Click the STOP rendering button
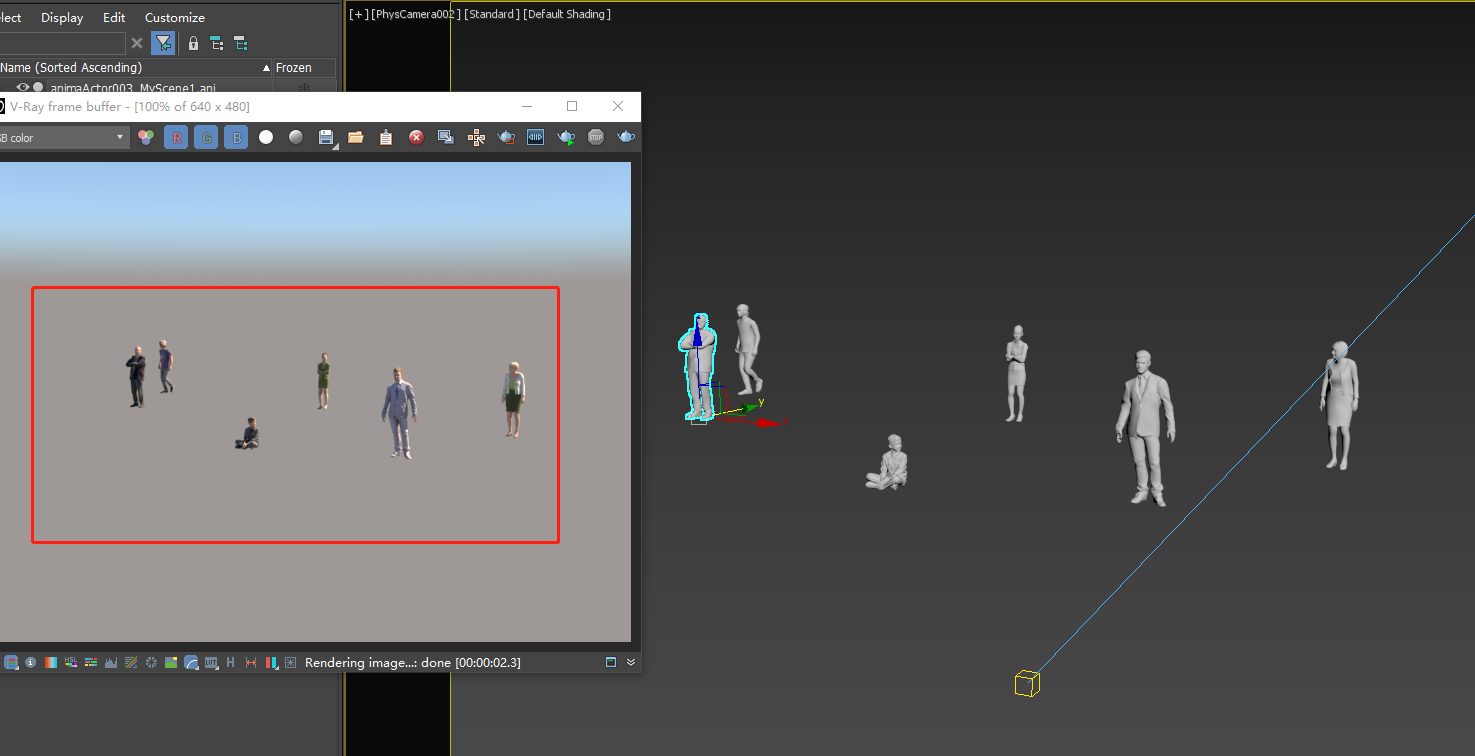Screen dimensions: 1475x756 click(596, 137)
